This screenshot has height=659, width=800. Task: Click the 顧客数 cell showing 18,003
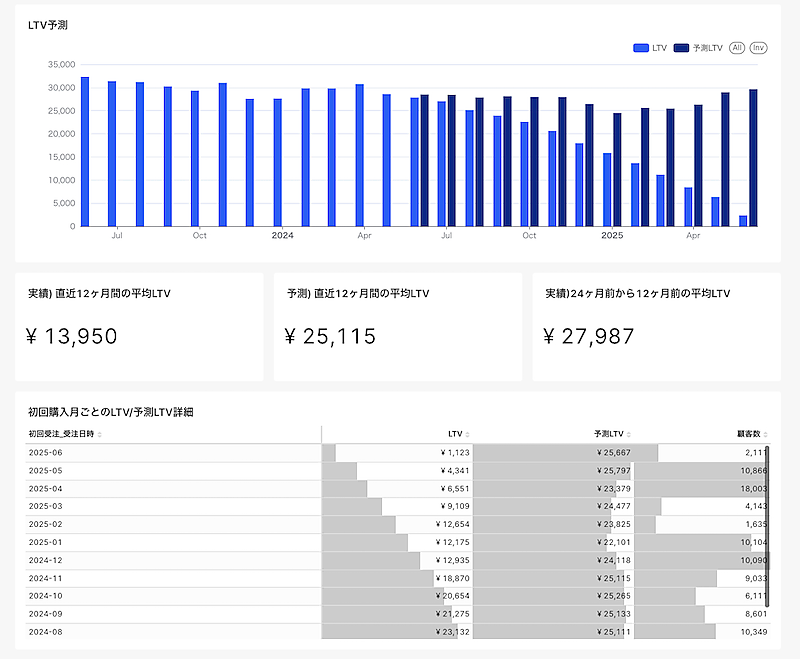coord(752,488)
